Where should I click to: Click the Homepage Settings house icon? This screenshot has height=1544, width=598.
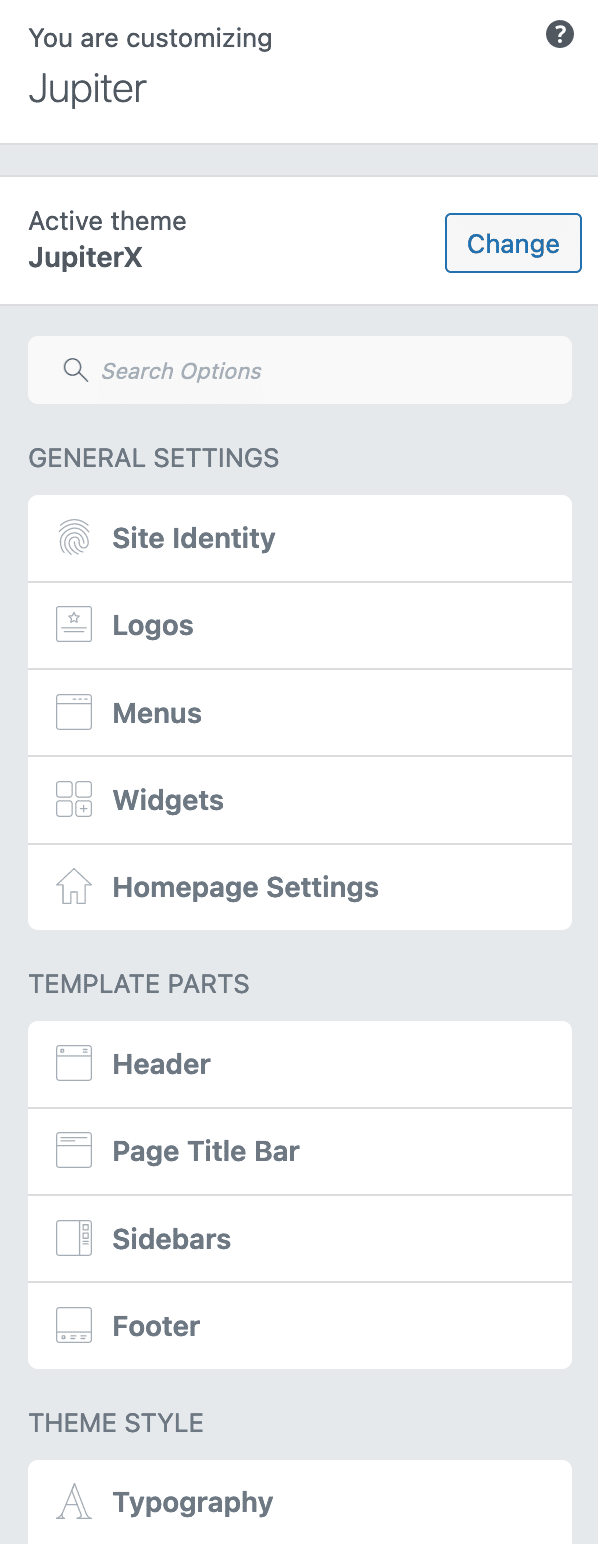tap(74, 887)
